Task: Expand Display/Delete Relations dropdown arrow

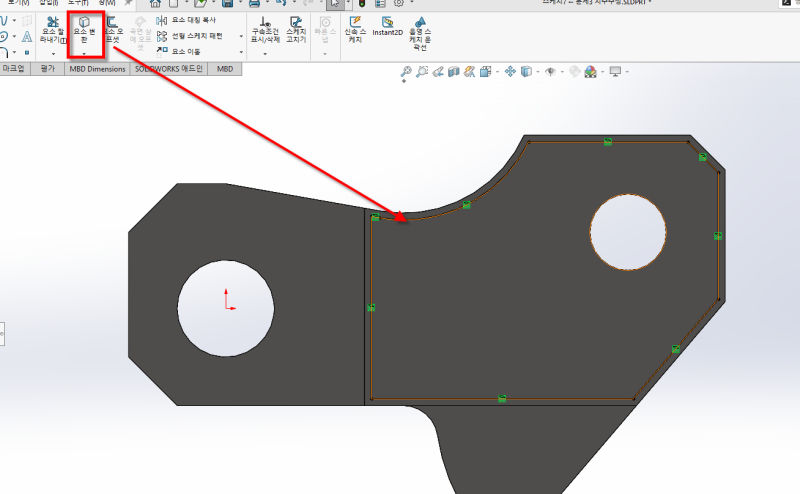Action: point(265,54)
